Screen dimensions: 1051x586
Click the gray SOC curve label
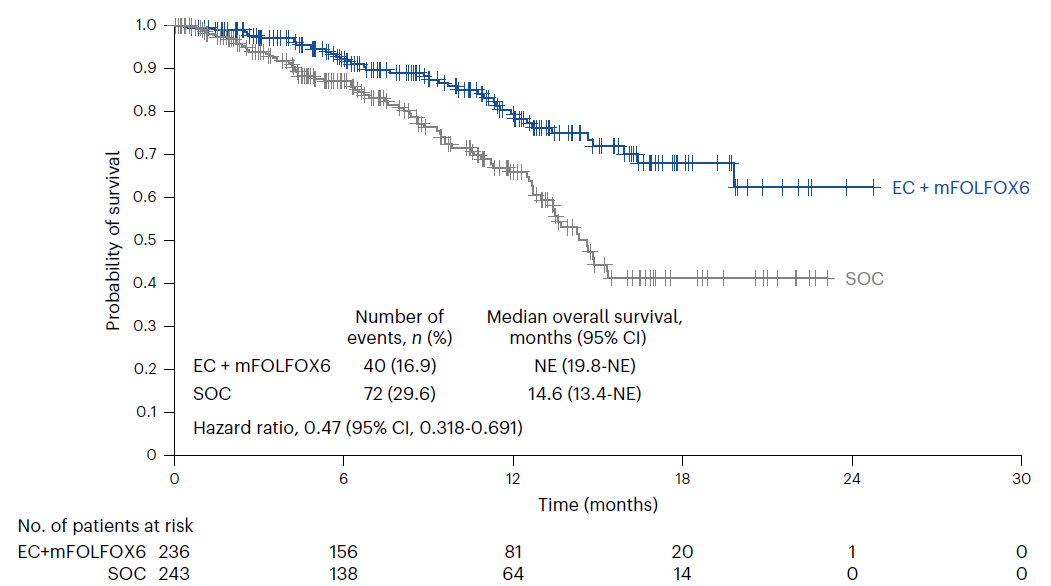click(x=864, y=279)
